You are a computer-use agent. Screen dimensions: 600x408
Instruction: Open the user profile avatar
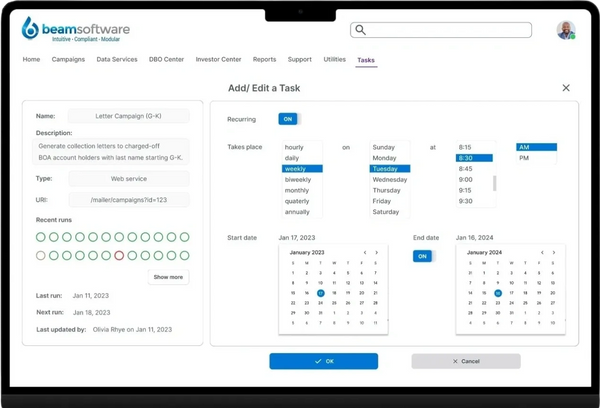click(565, 30)
